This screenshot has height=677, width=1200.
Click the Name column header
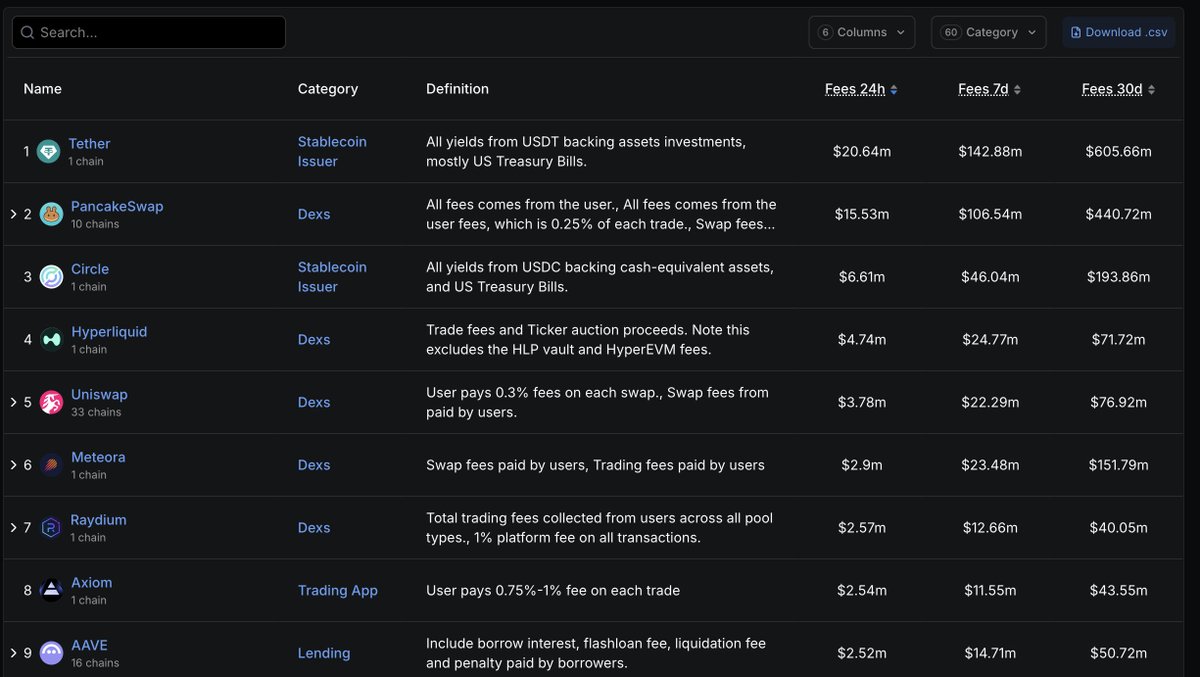43,89
